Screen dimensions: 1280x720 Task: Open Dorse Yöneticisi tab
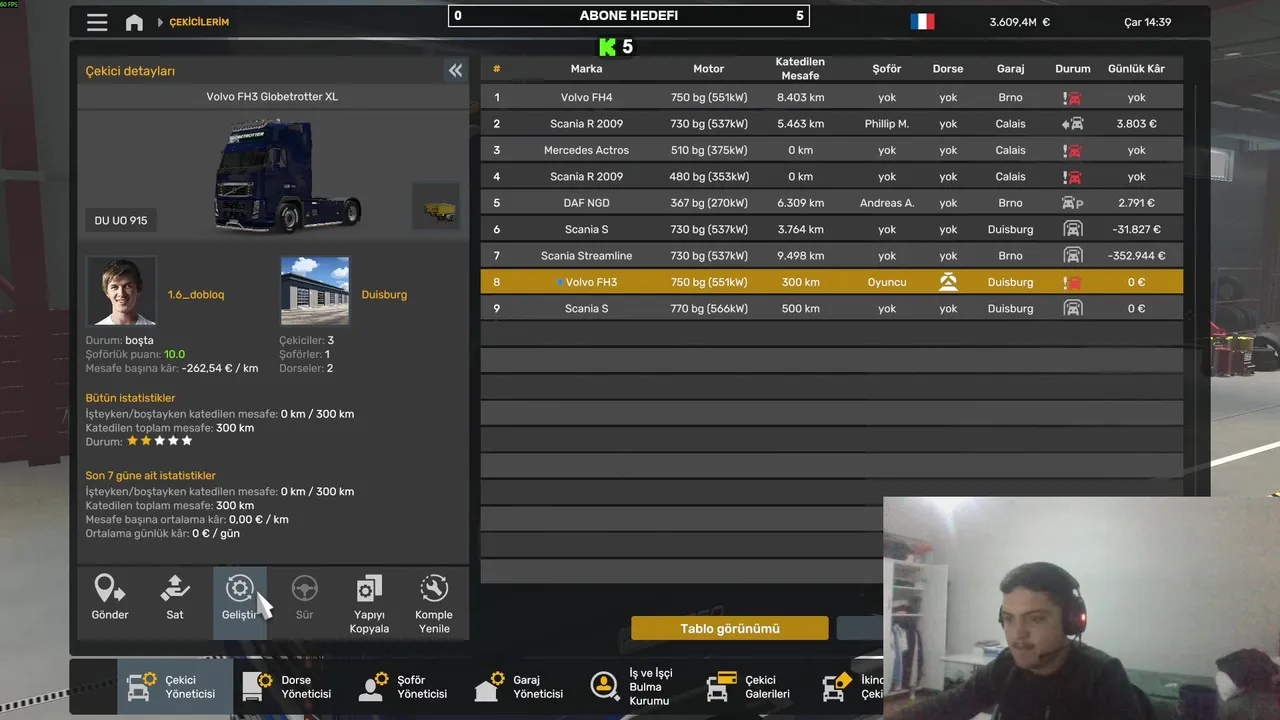coord(290,687)
